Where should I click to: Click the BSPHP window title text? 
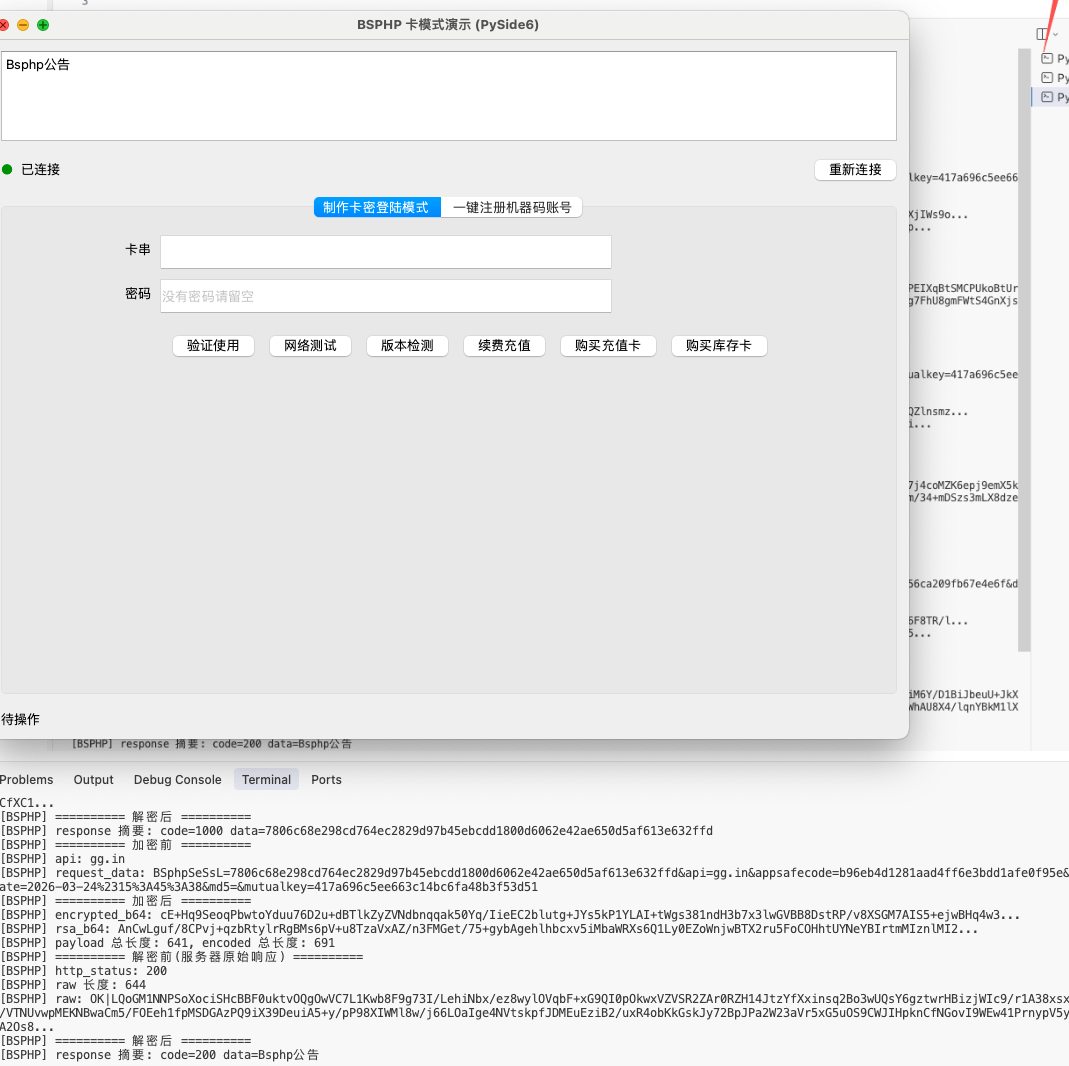(448, 25)
